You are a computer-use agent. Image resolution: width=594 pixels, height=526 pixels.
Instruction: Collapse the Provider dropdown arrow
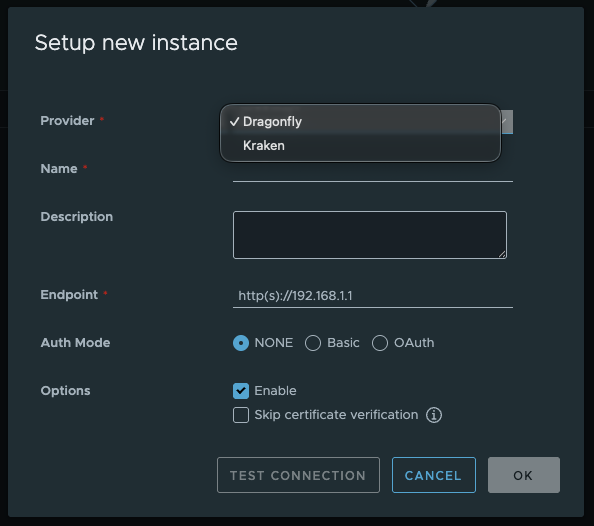pos(507,122)
